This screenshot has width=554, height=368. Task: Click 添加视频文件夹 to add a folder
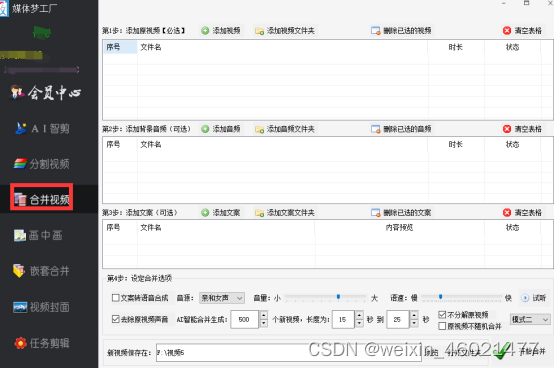point(285,31)
